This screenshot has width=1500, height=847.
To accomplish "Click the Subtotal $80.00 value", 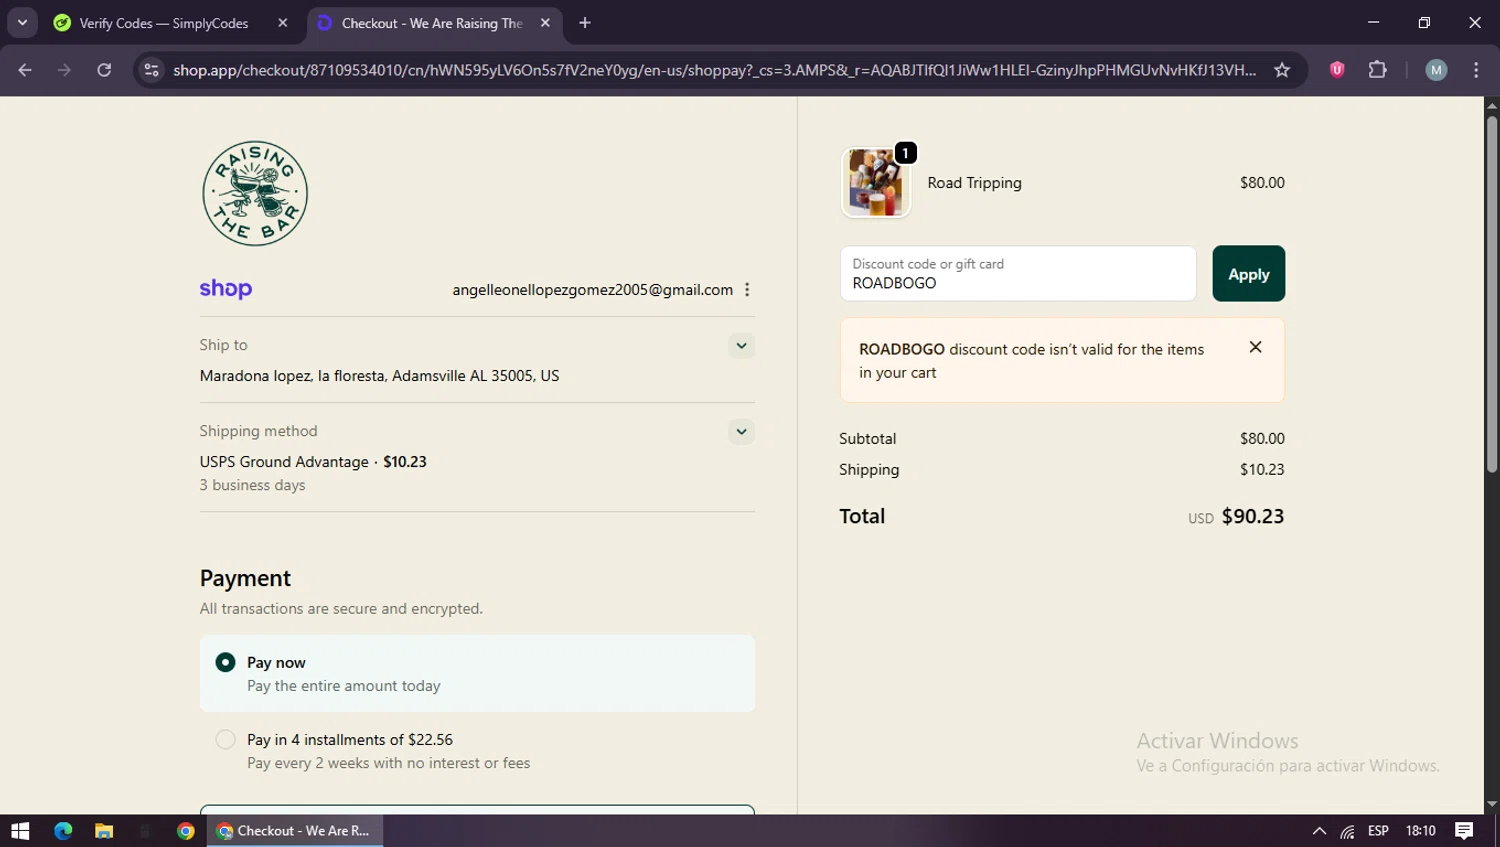I will [1262, 439].
